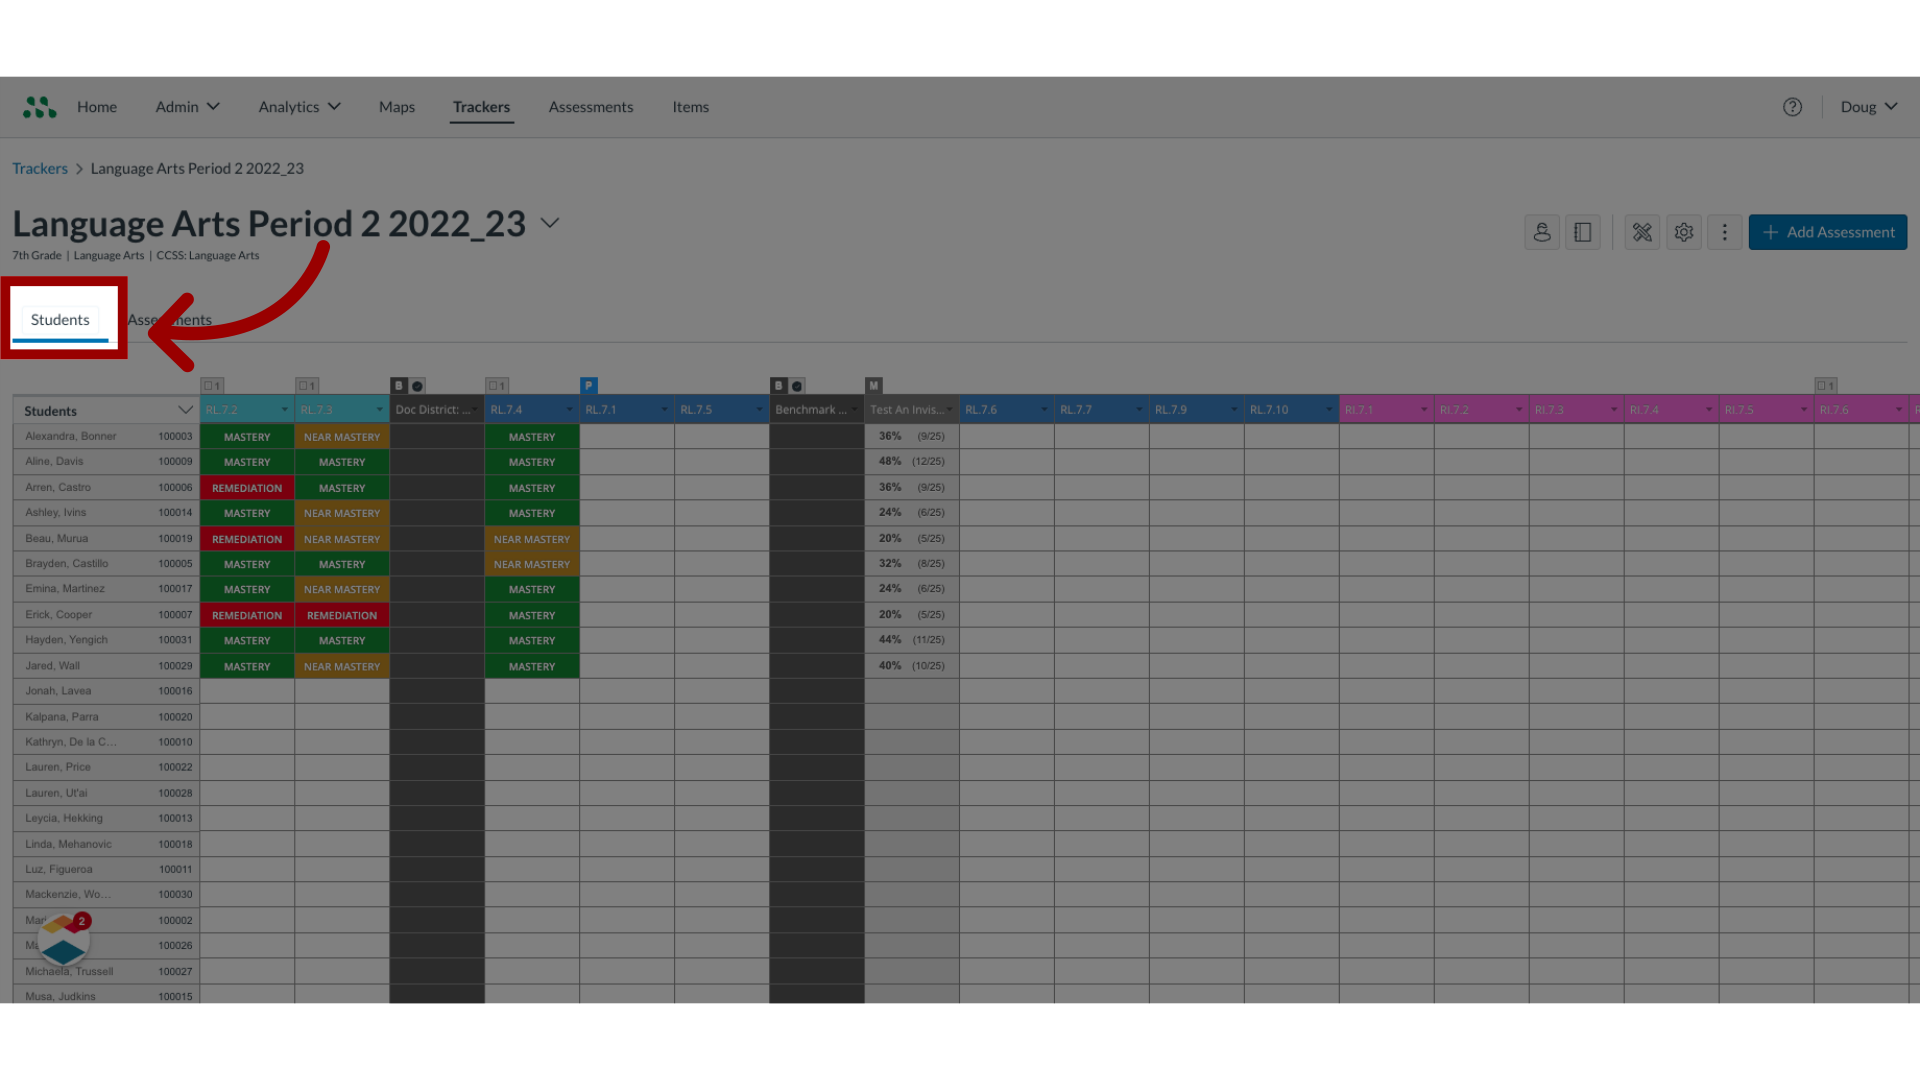1920x1080 pixels.
Task: Click the Trackers breadcrumb link
Action: click(x=40, y=167)
